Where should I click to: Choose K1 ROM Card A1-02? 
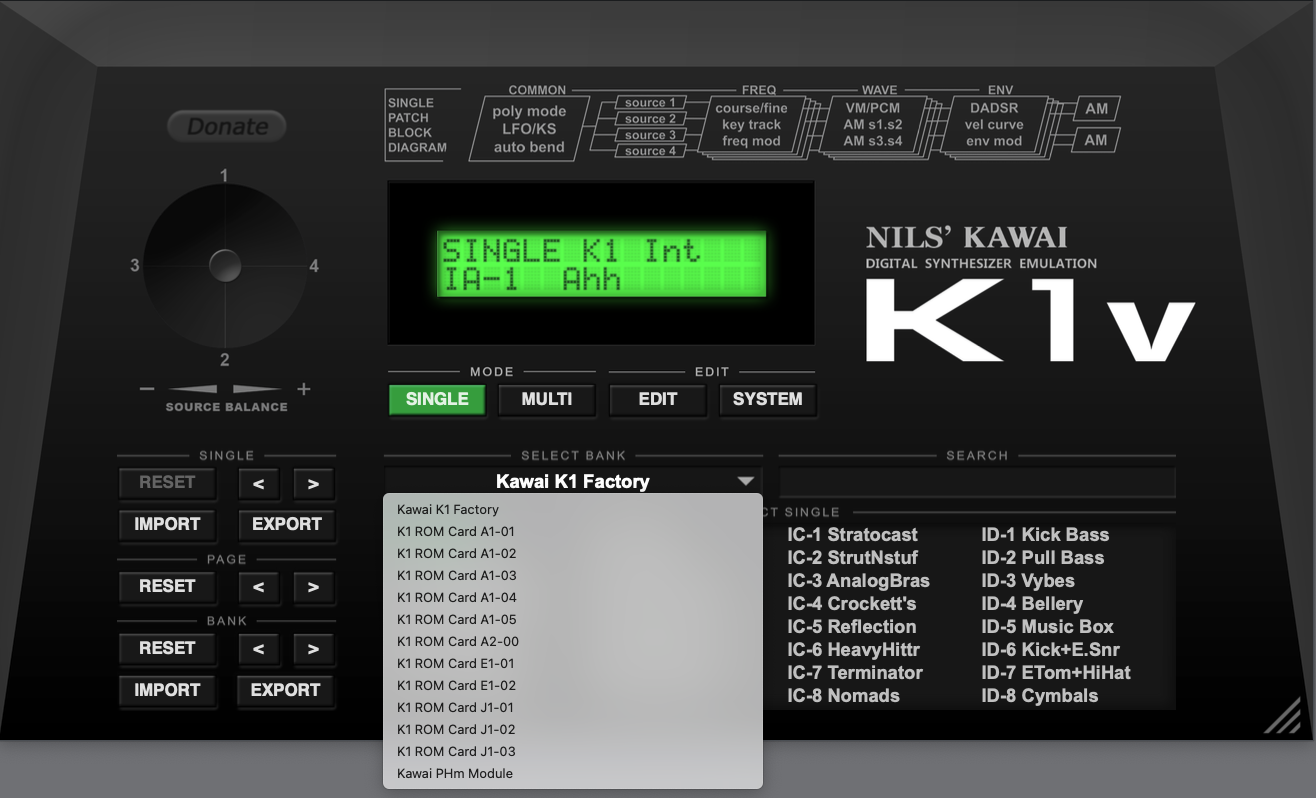pyautogui.click(x=573, y=554)
